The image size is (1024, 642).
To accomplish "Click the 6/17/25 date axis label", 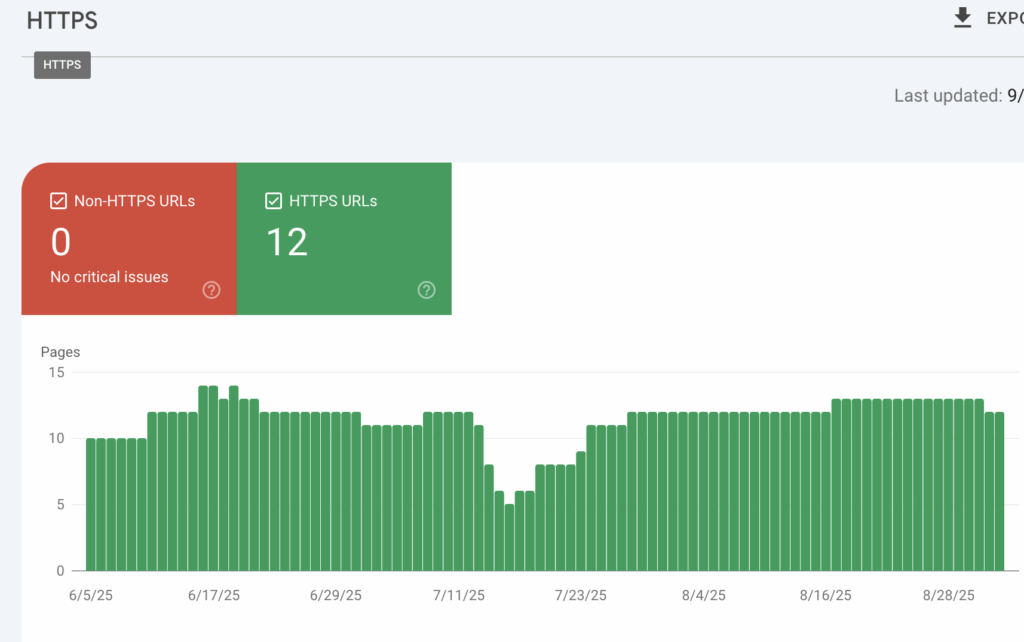I will coord(214,595).
